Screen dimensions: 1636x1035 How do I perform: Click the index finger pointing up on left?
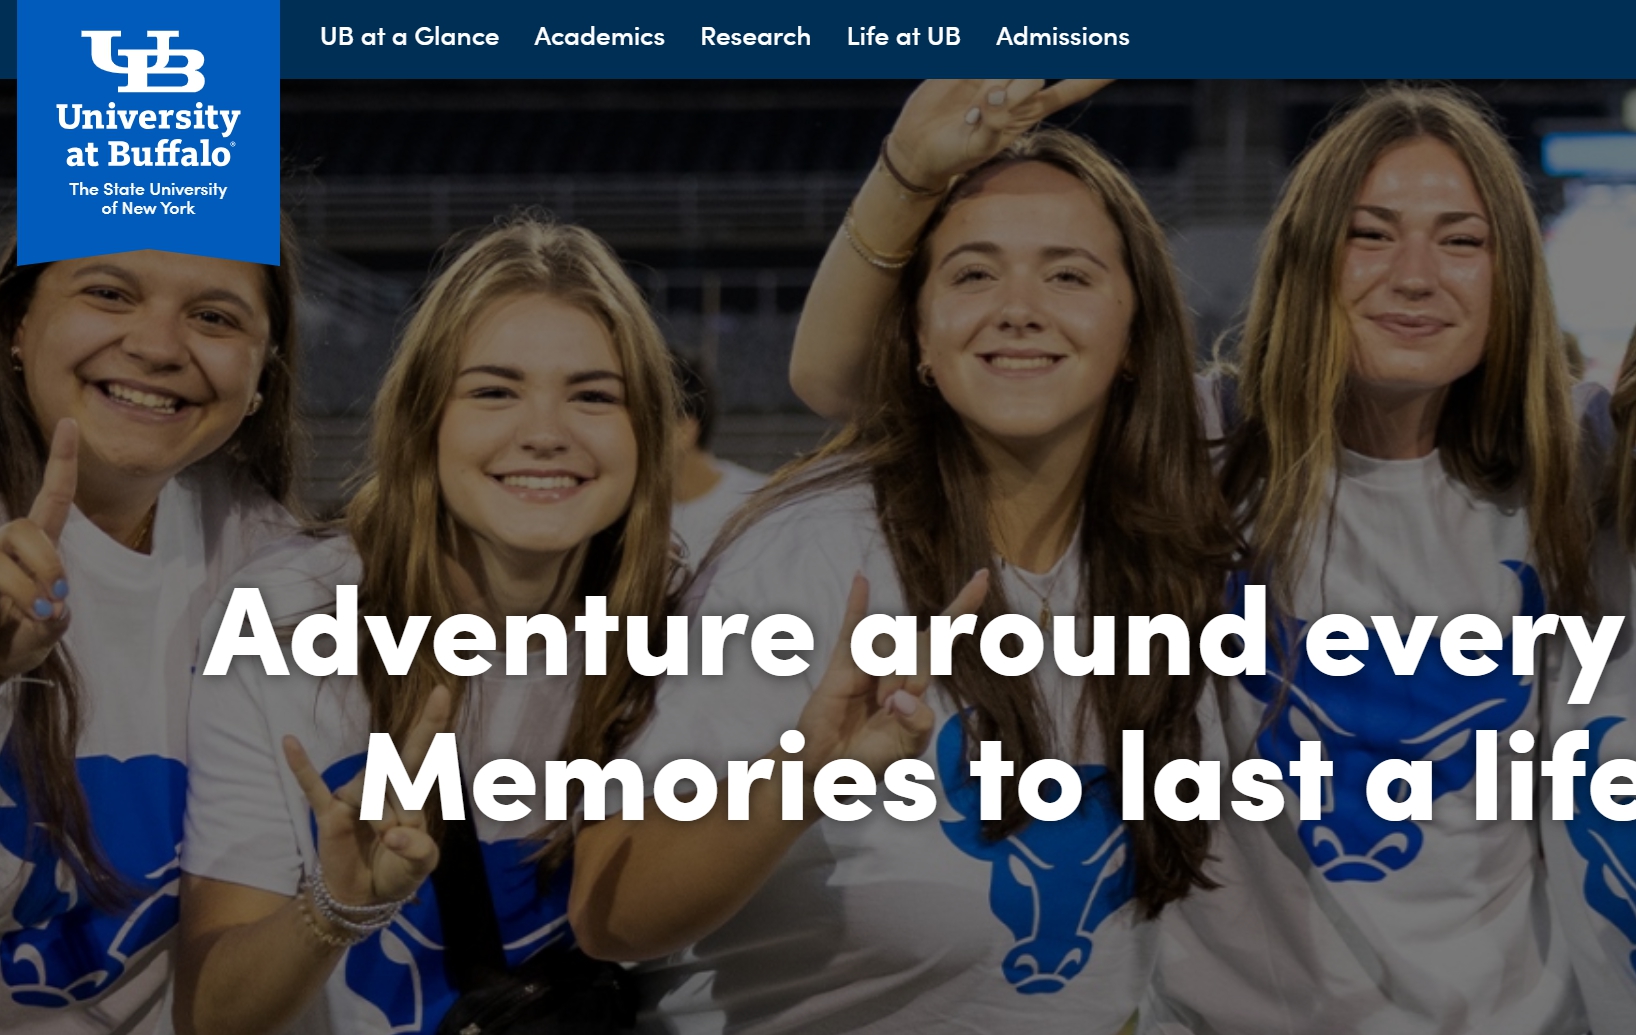tap(56, 480)
